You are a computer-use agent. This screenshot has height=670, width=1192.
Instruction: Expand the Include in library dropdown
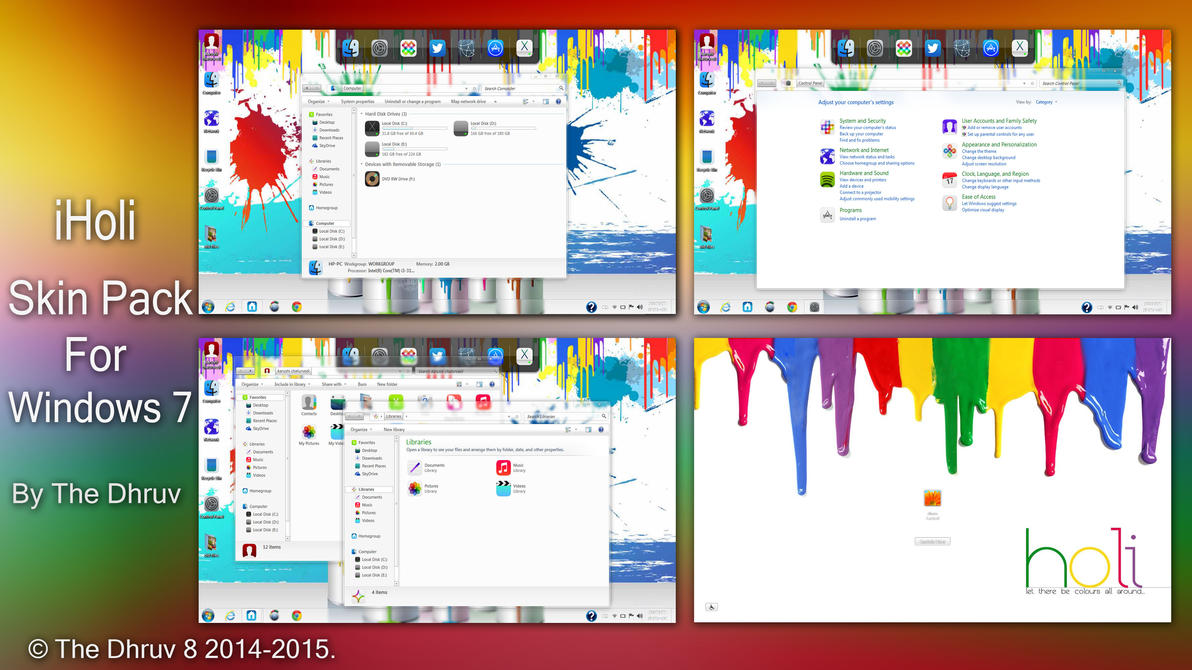click(x=291, y=384)
